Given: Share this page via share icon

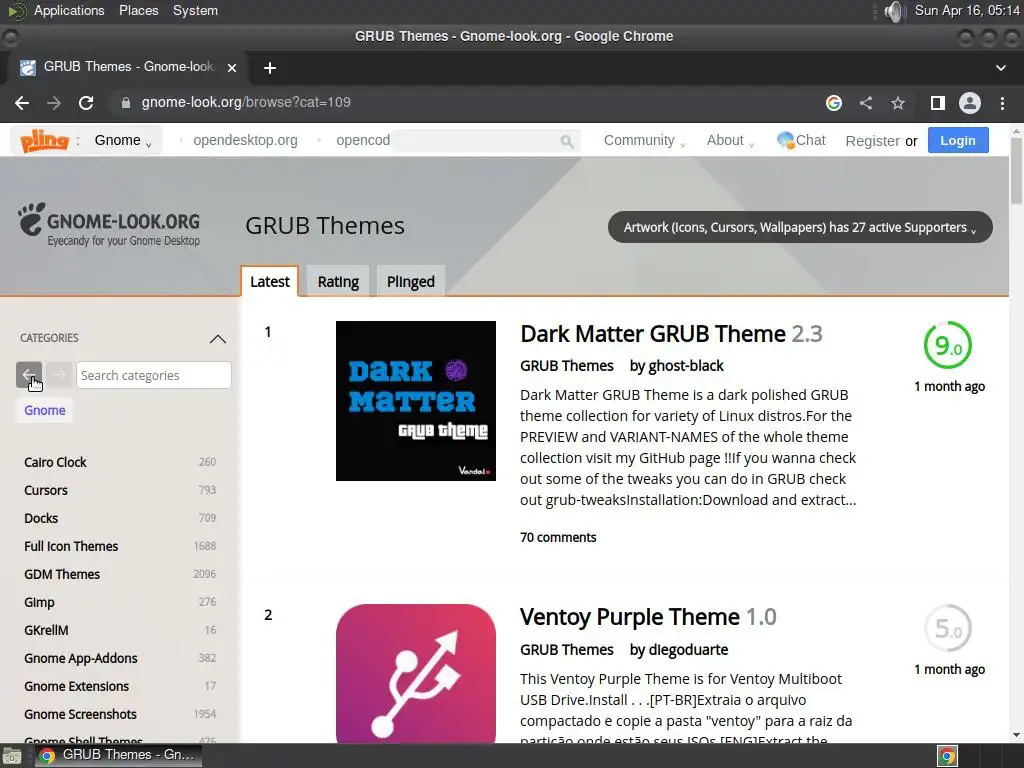Looking at the screenshot, I should 866,103.
